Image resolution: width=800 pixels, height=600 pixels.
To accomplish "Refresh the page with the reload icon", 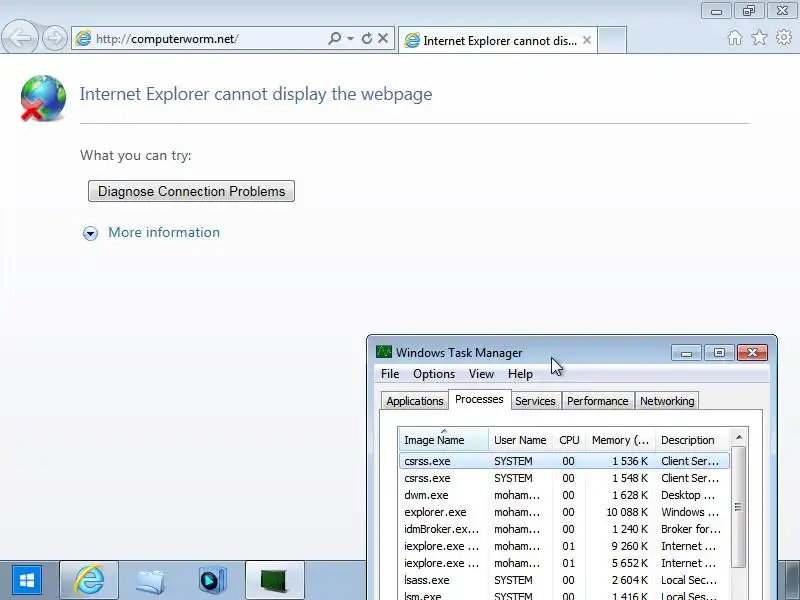I will (367, 38).
